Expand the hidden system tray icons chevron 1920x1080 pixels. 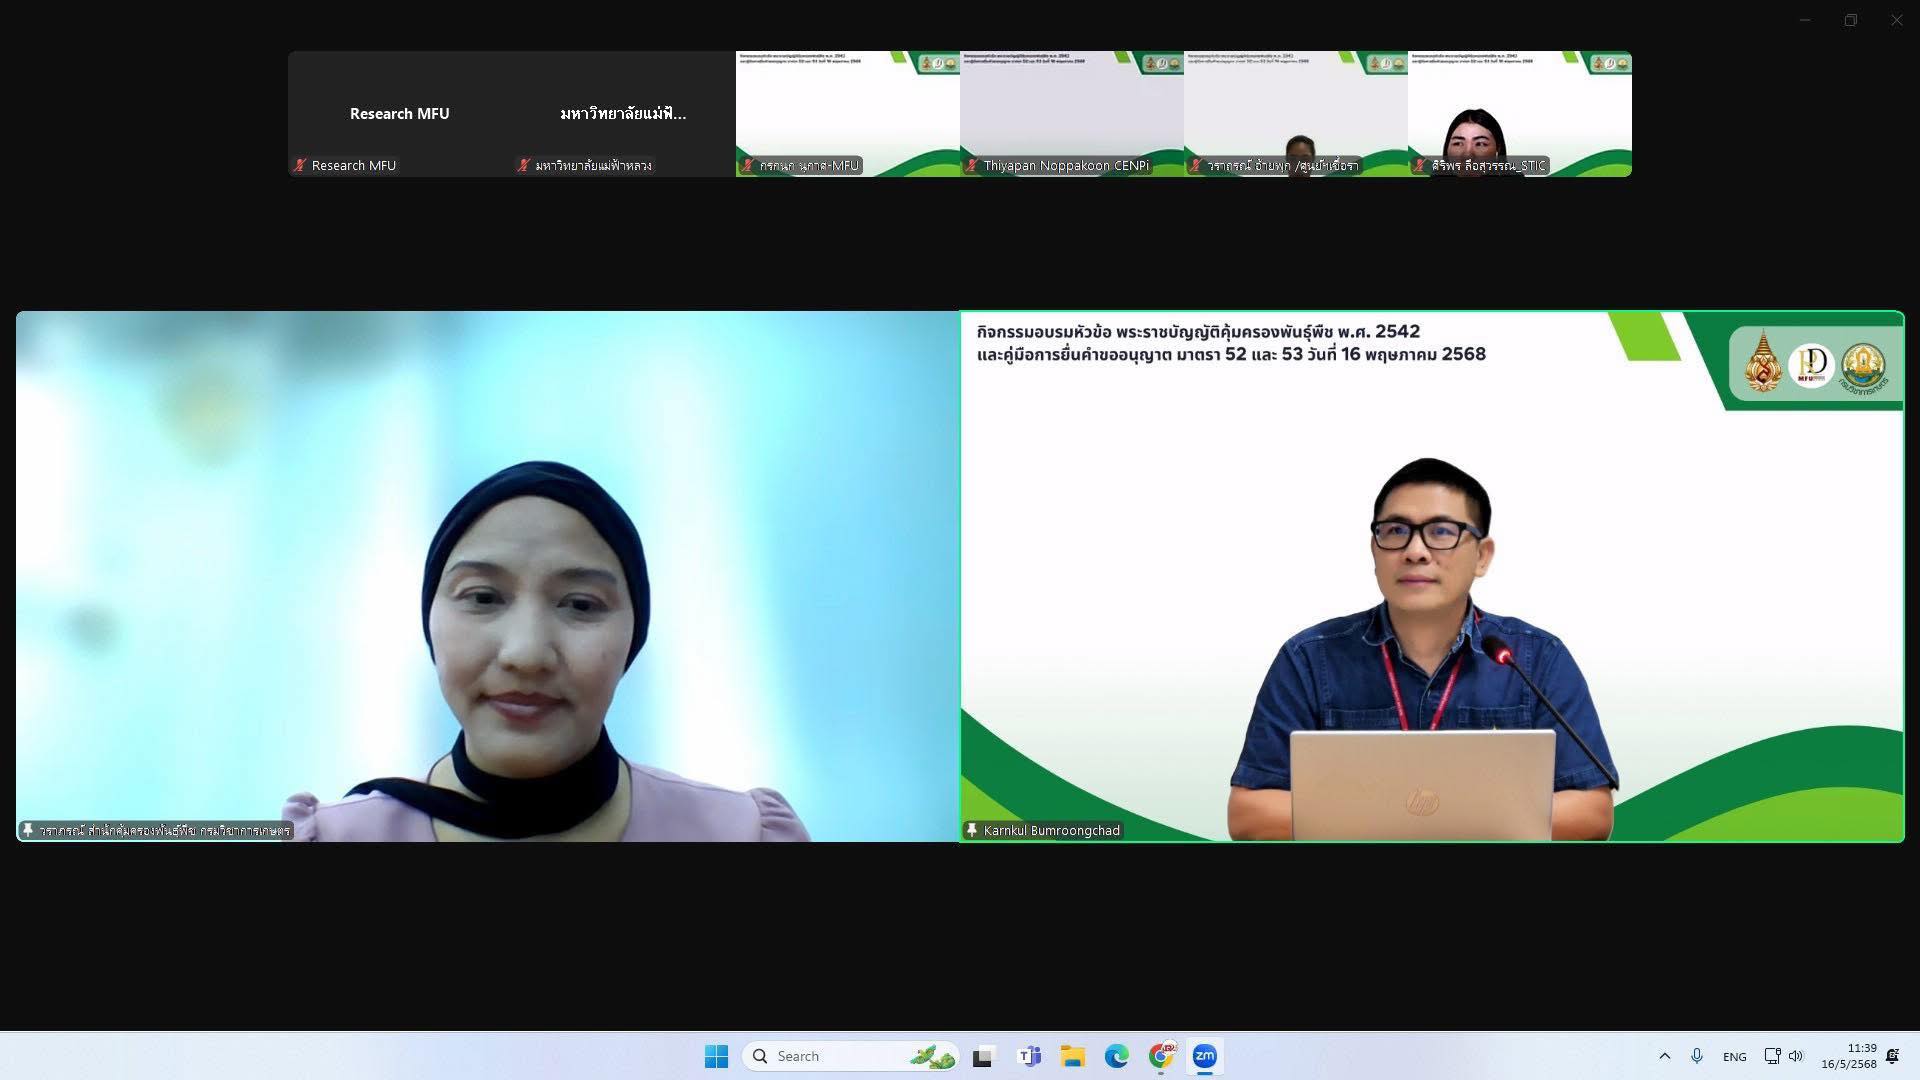pos(1665,1056)
